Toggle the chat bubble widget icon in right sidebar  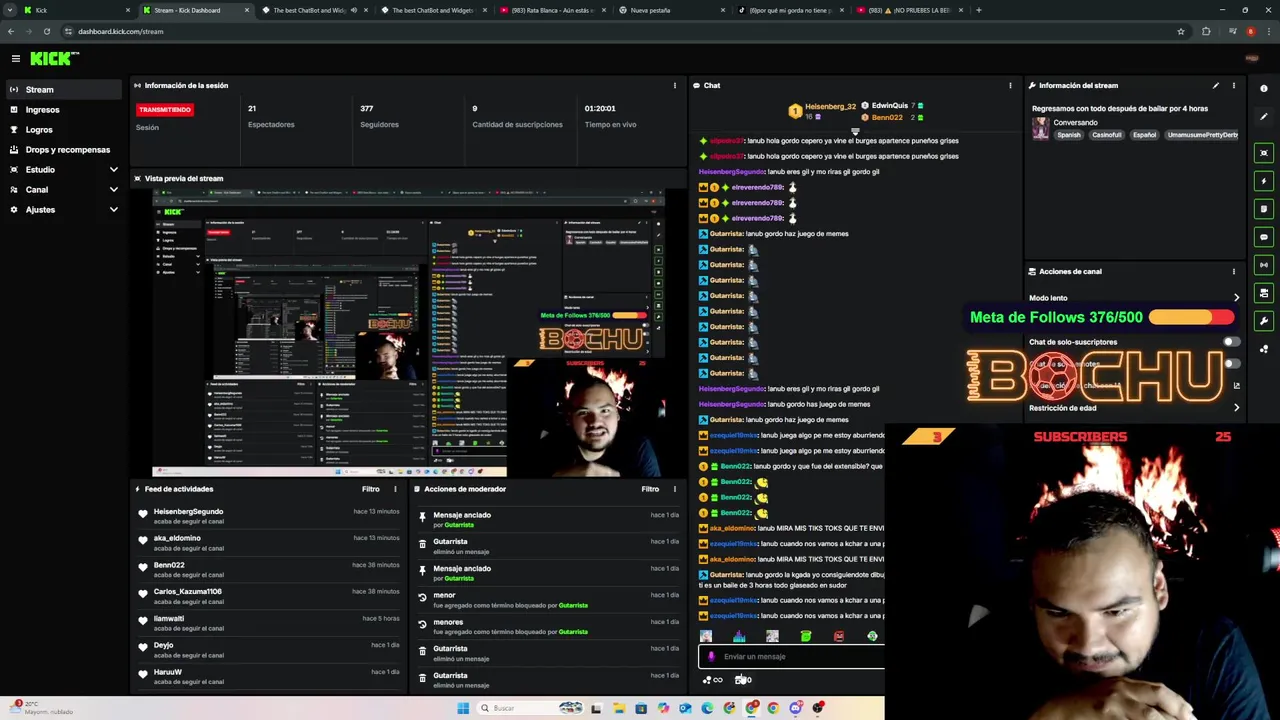[1264, 237]
